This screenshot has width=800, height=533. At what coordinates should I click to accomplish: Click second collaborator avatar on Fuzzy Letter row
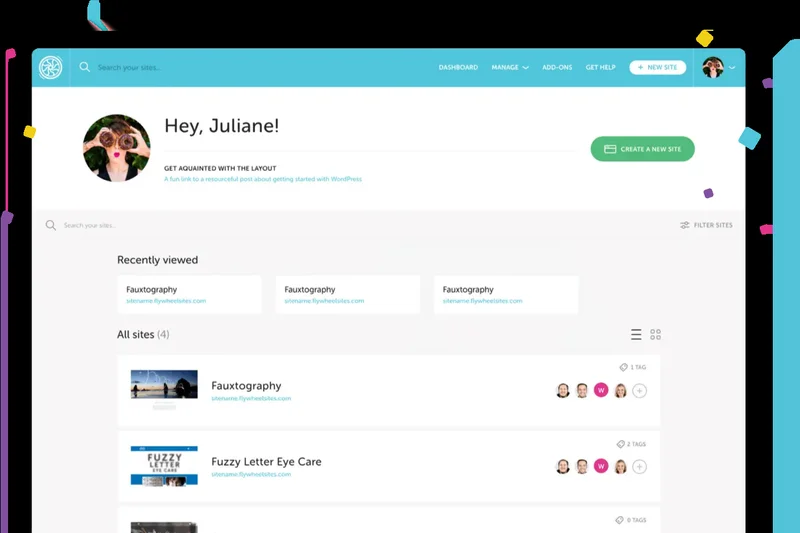[x=582, y=466]
